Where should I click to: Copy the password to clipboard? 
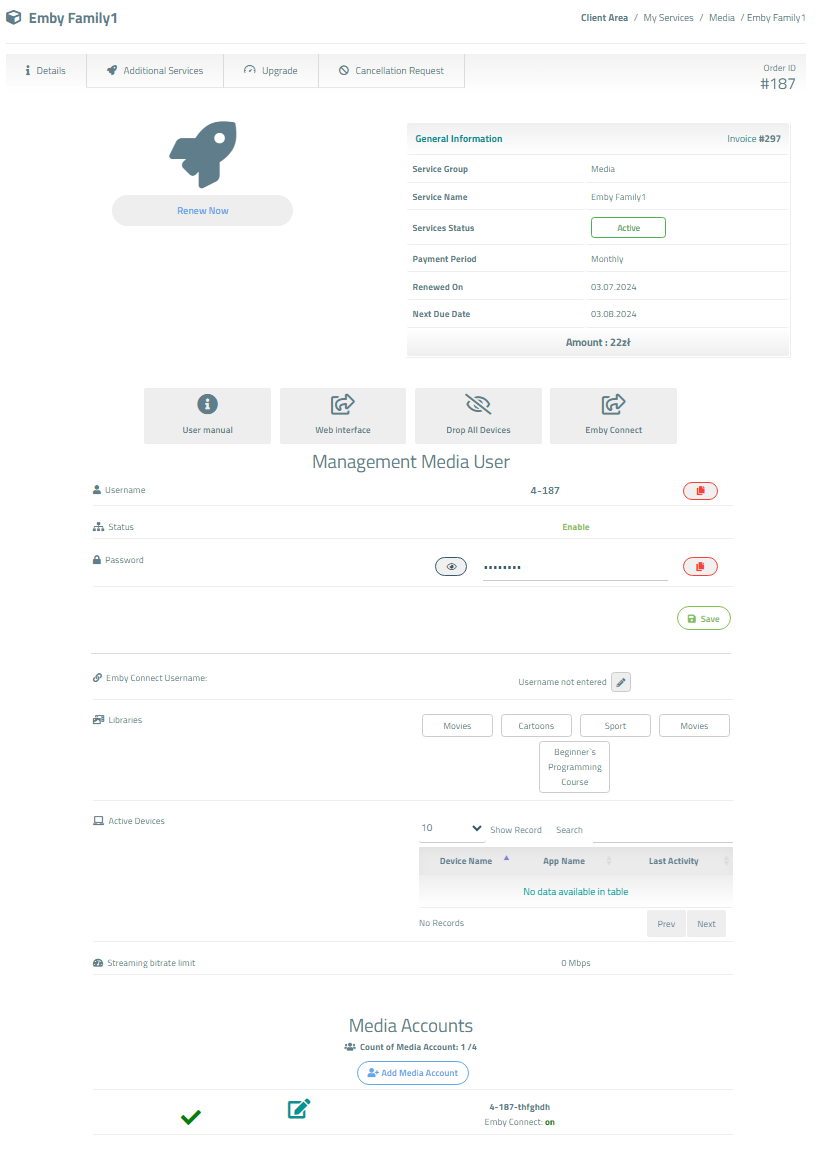tap(700, 567)
